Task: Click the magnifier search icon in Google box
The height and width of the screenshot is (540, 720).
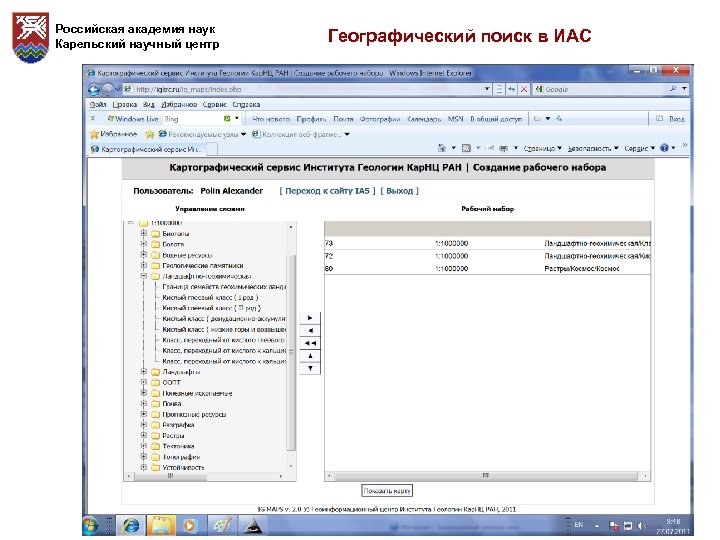Action: 673,89
